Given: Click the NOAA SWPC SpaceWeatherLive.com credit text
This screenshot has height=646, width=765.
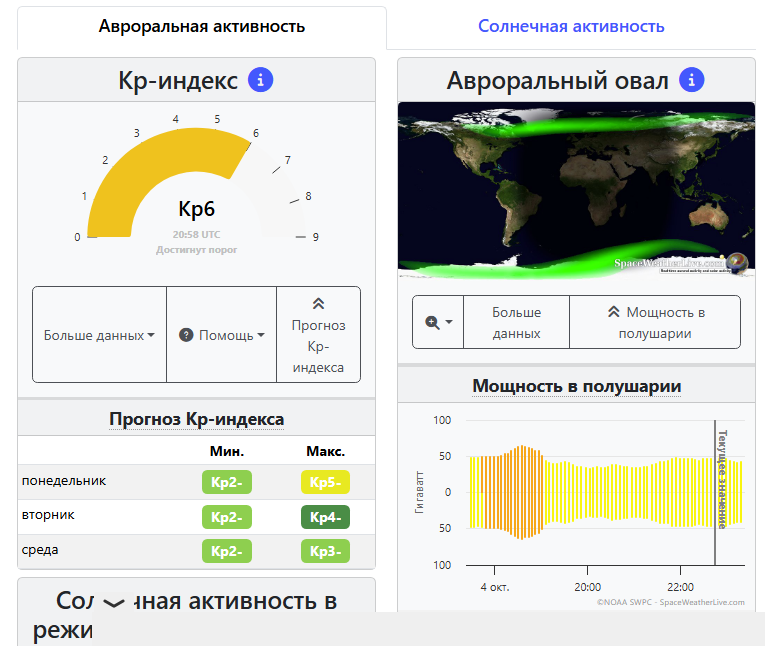Looking at the screenshot, I should (x=671, y=602).
